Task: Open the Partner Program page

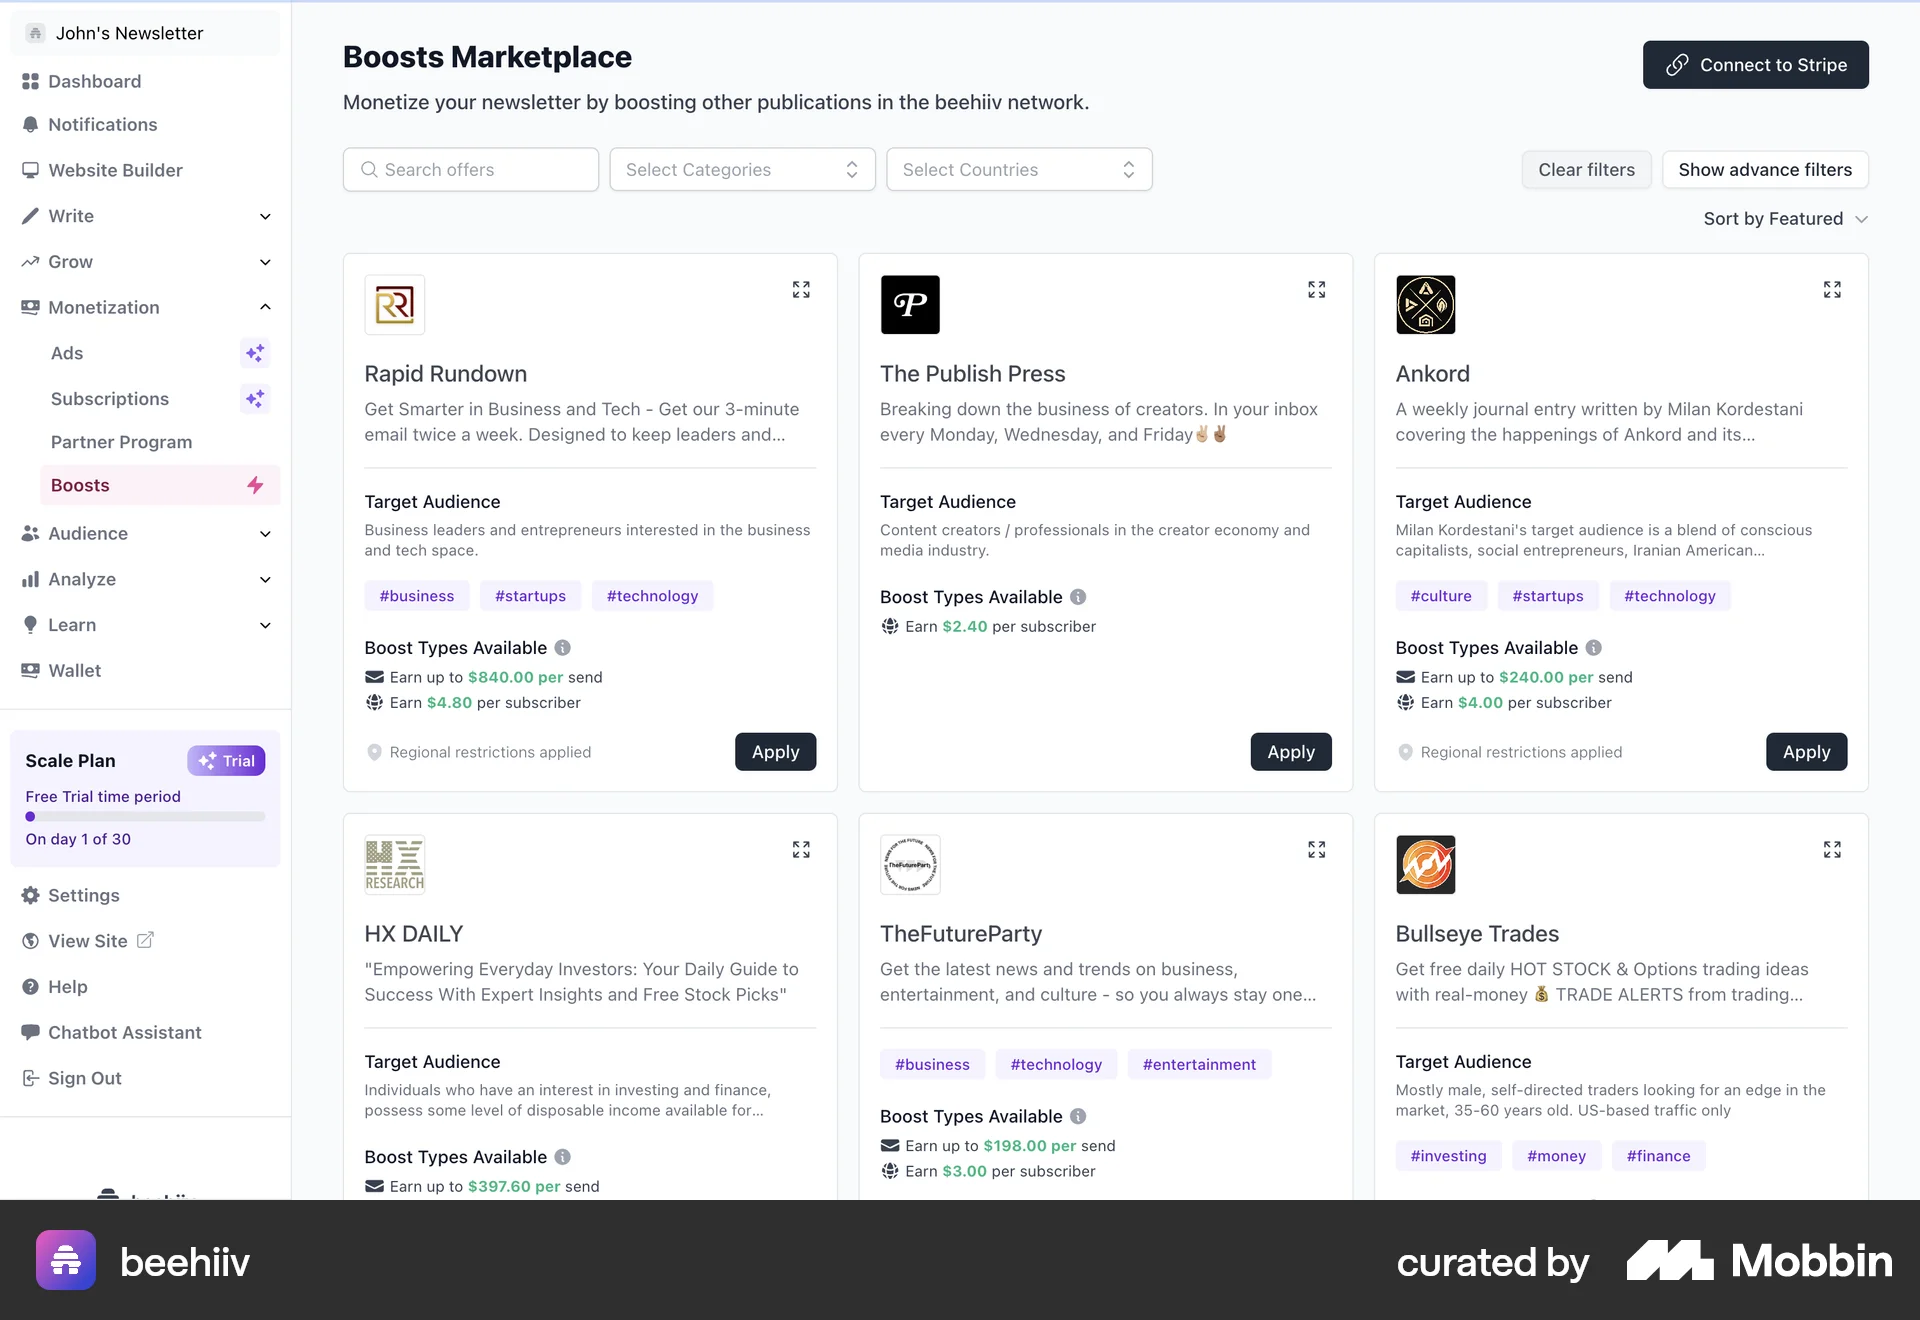Action: pyautogui.click(x=160, y=442)
